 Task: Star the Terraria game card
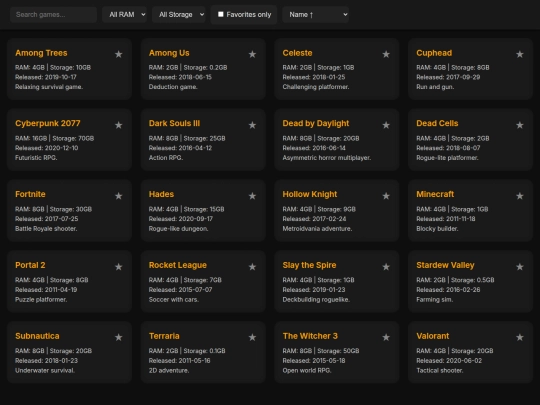tap(252, 337)
